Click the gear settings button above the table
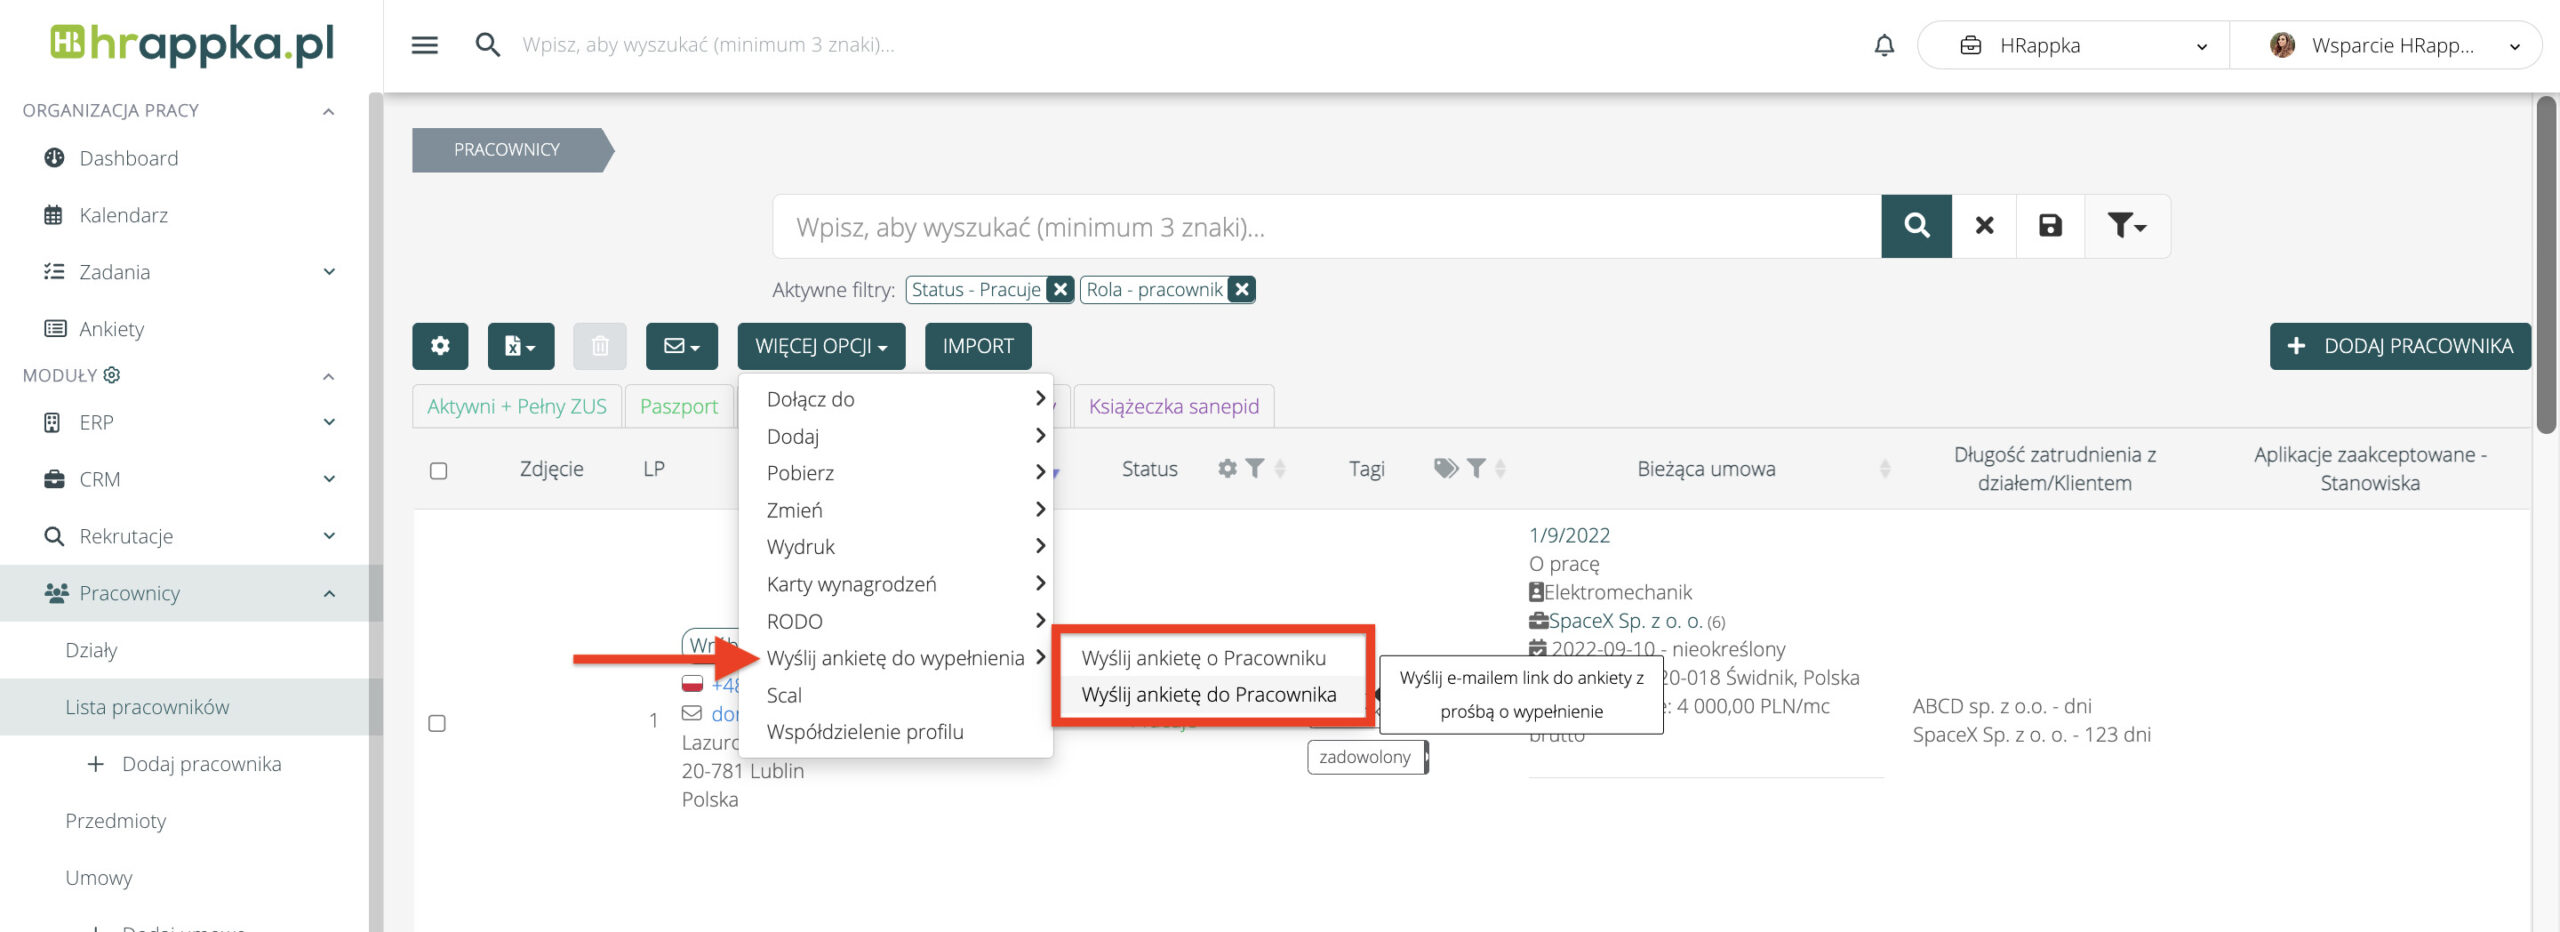Viewport: 2560px width, 932px height. coord(440,346)
